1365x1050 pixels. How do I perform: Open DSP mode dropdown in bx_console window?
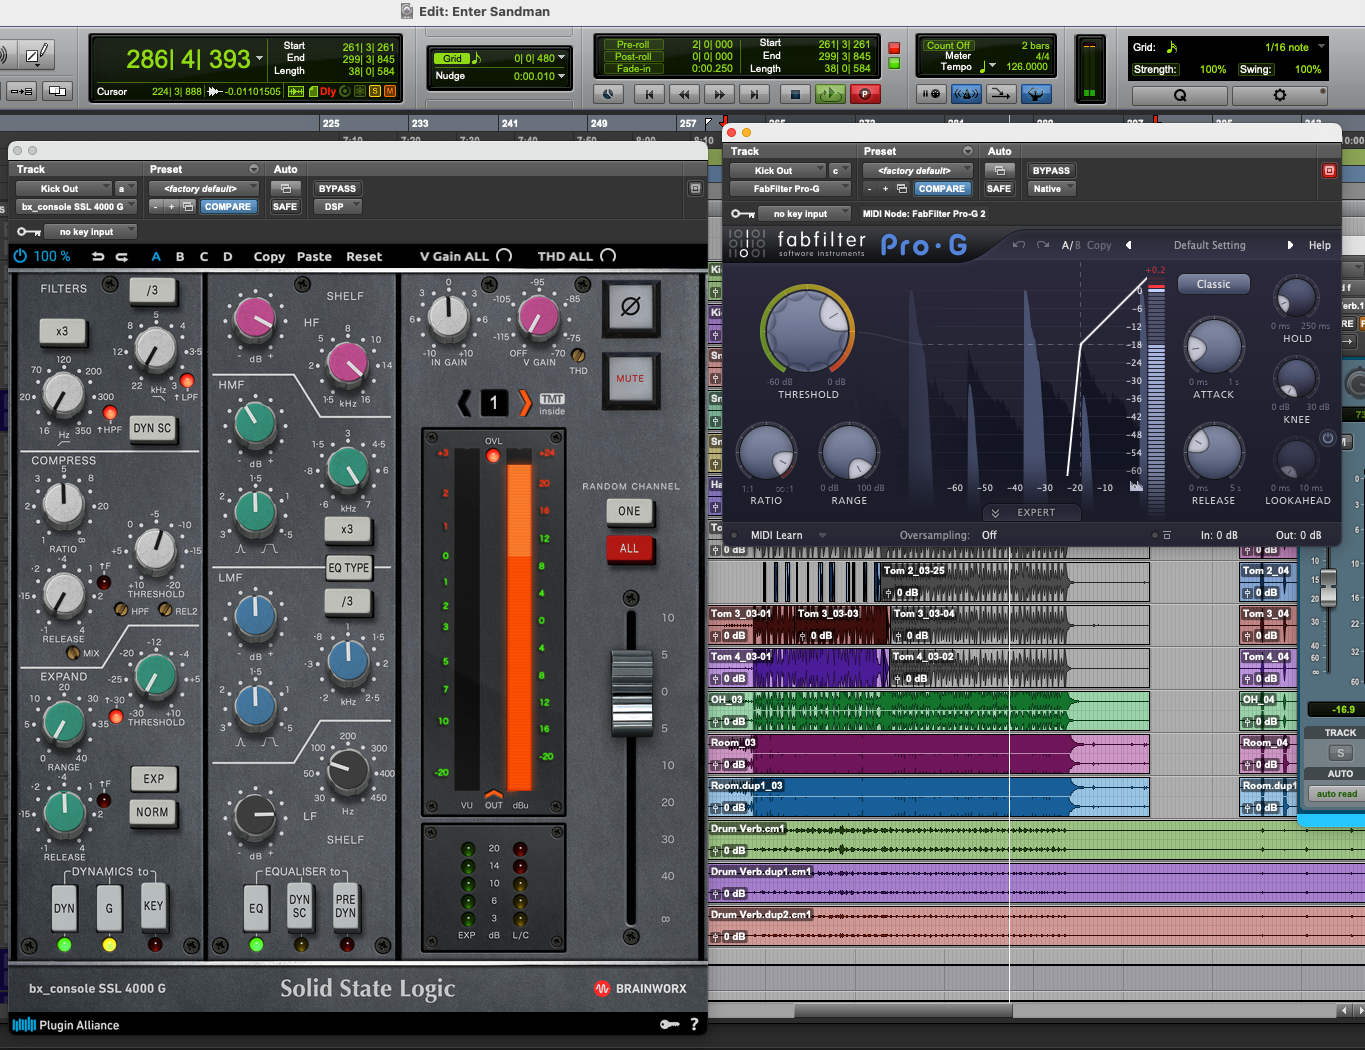point(337,207)
